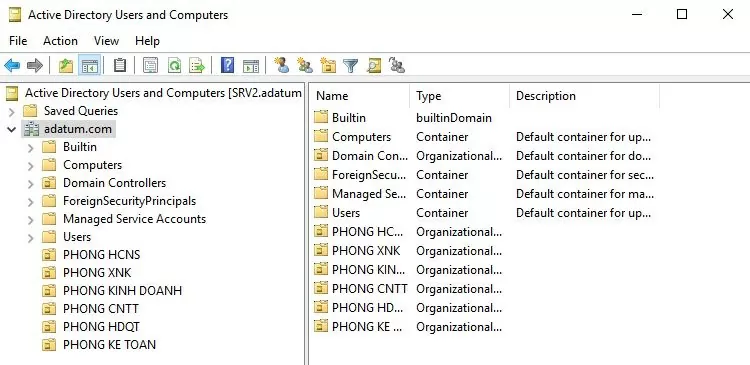Click Domain Controllers OU icon in tree
Screen dimensions: 750x365
pyautogui.click(x=49, y=183)
